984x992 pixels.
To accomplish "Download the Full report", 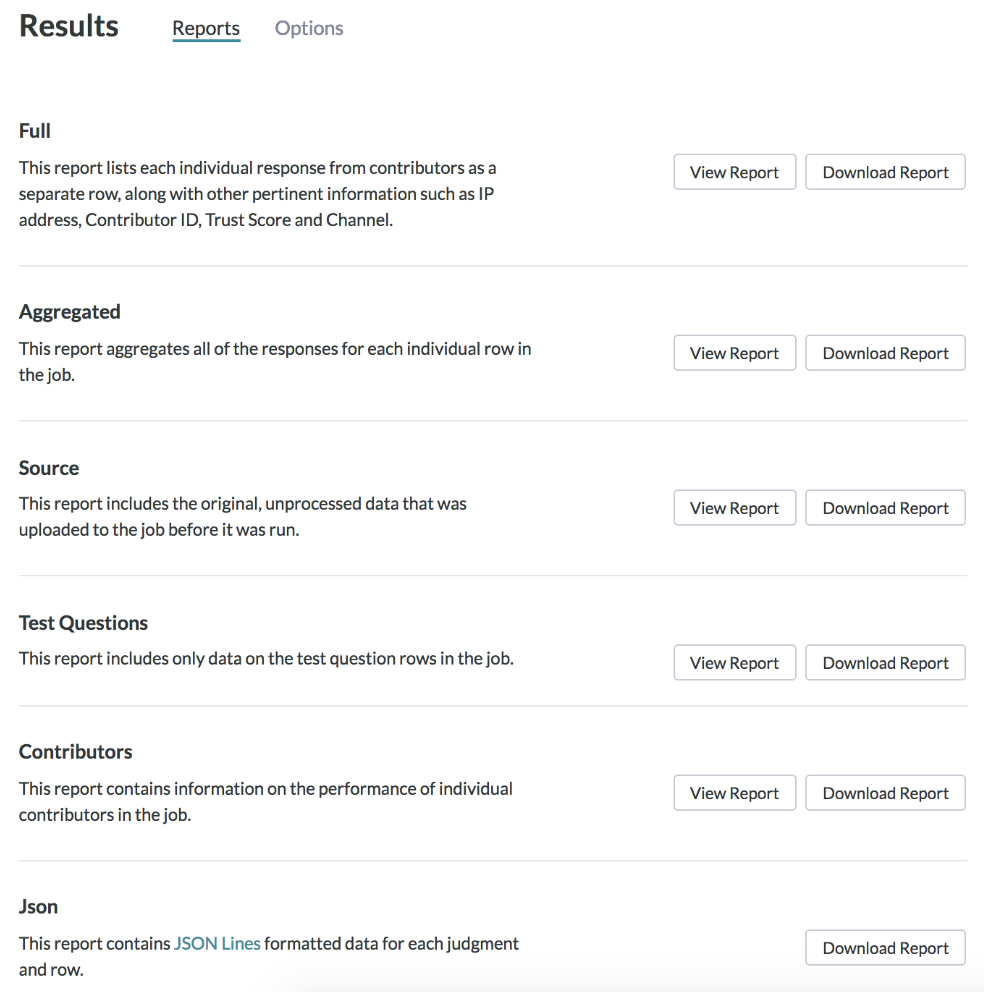I will [885, 172].
